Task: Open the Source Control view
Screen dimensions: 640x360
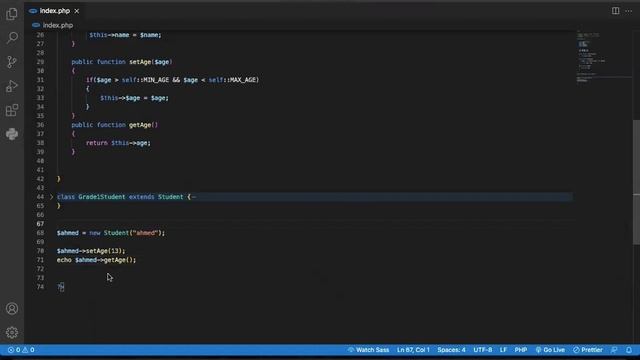Action: point(12,62)
